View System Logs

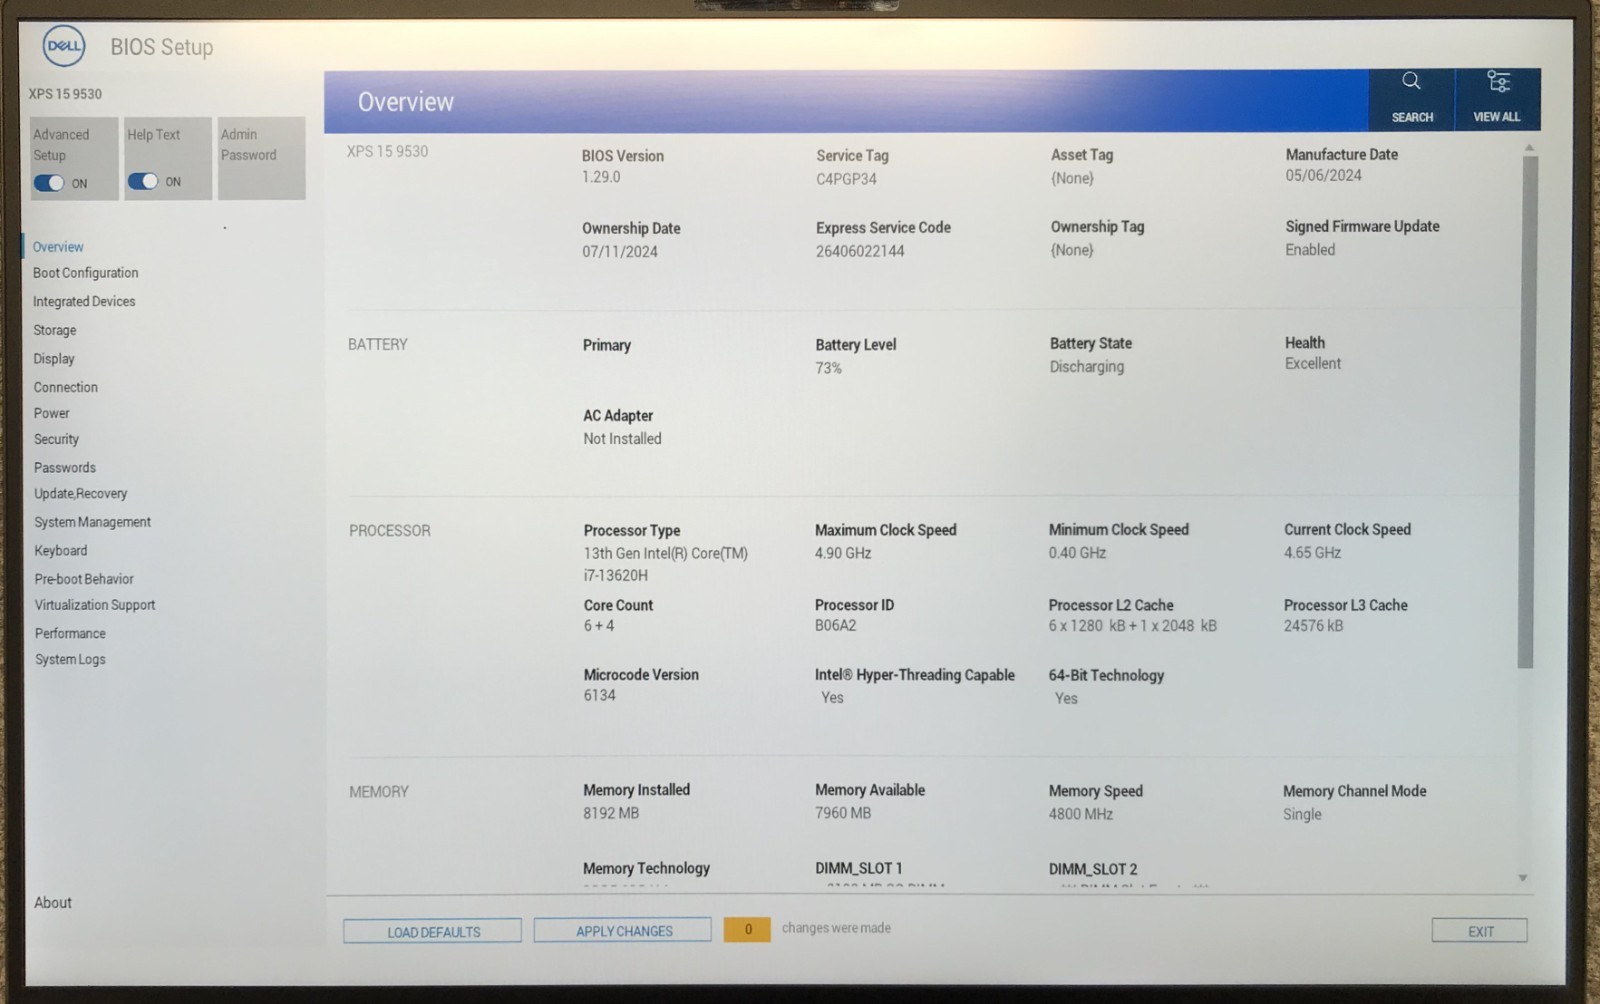click(x=70, y=660)
